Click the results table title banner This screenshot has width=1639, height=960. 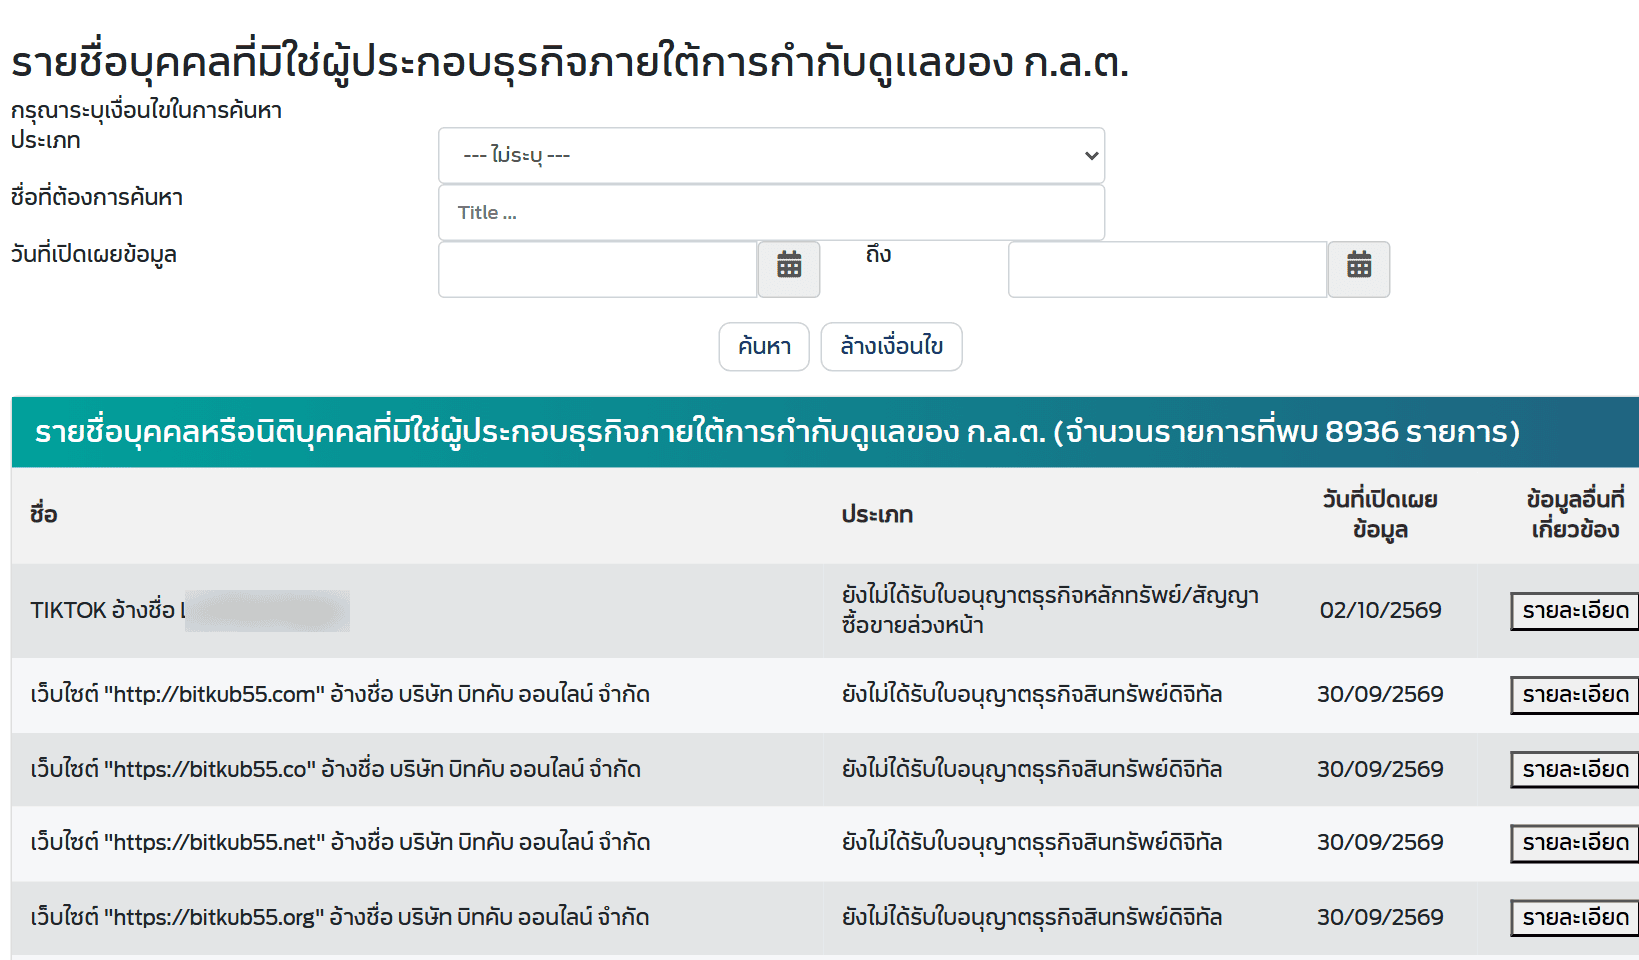pos(825,432)
